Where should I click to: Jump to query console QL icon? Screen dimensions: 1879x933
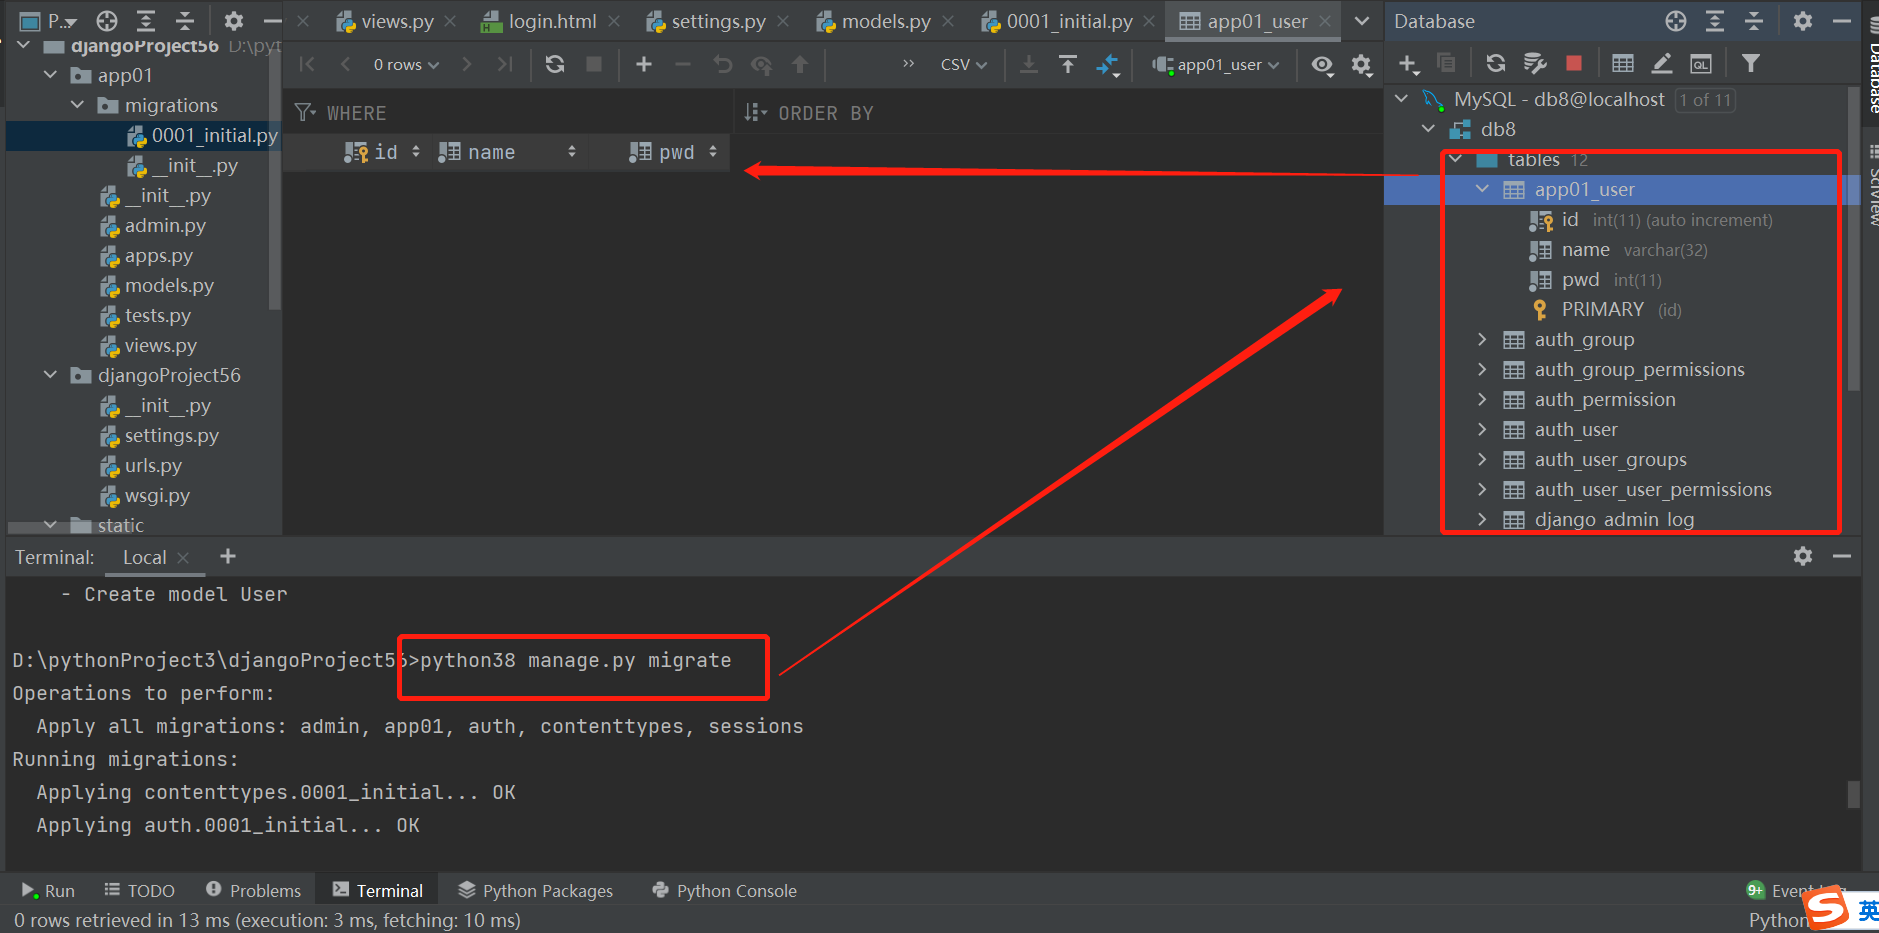click(1701, 64)
